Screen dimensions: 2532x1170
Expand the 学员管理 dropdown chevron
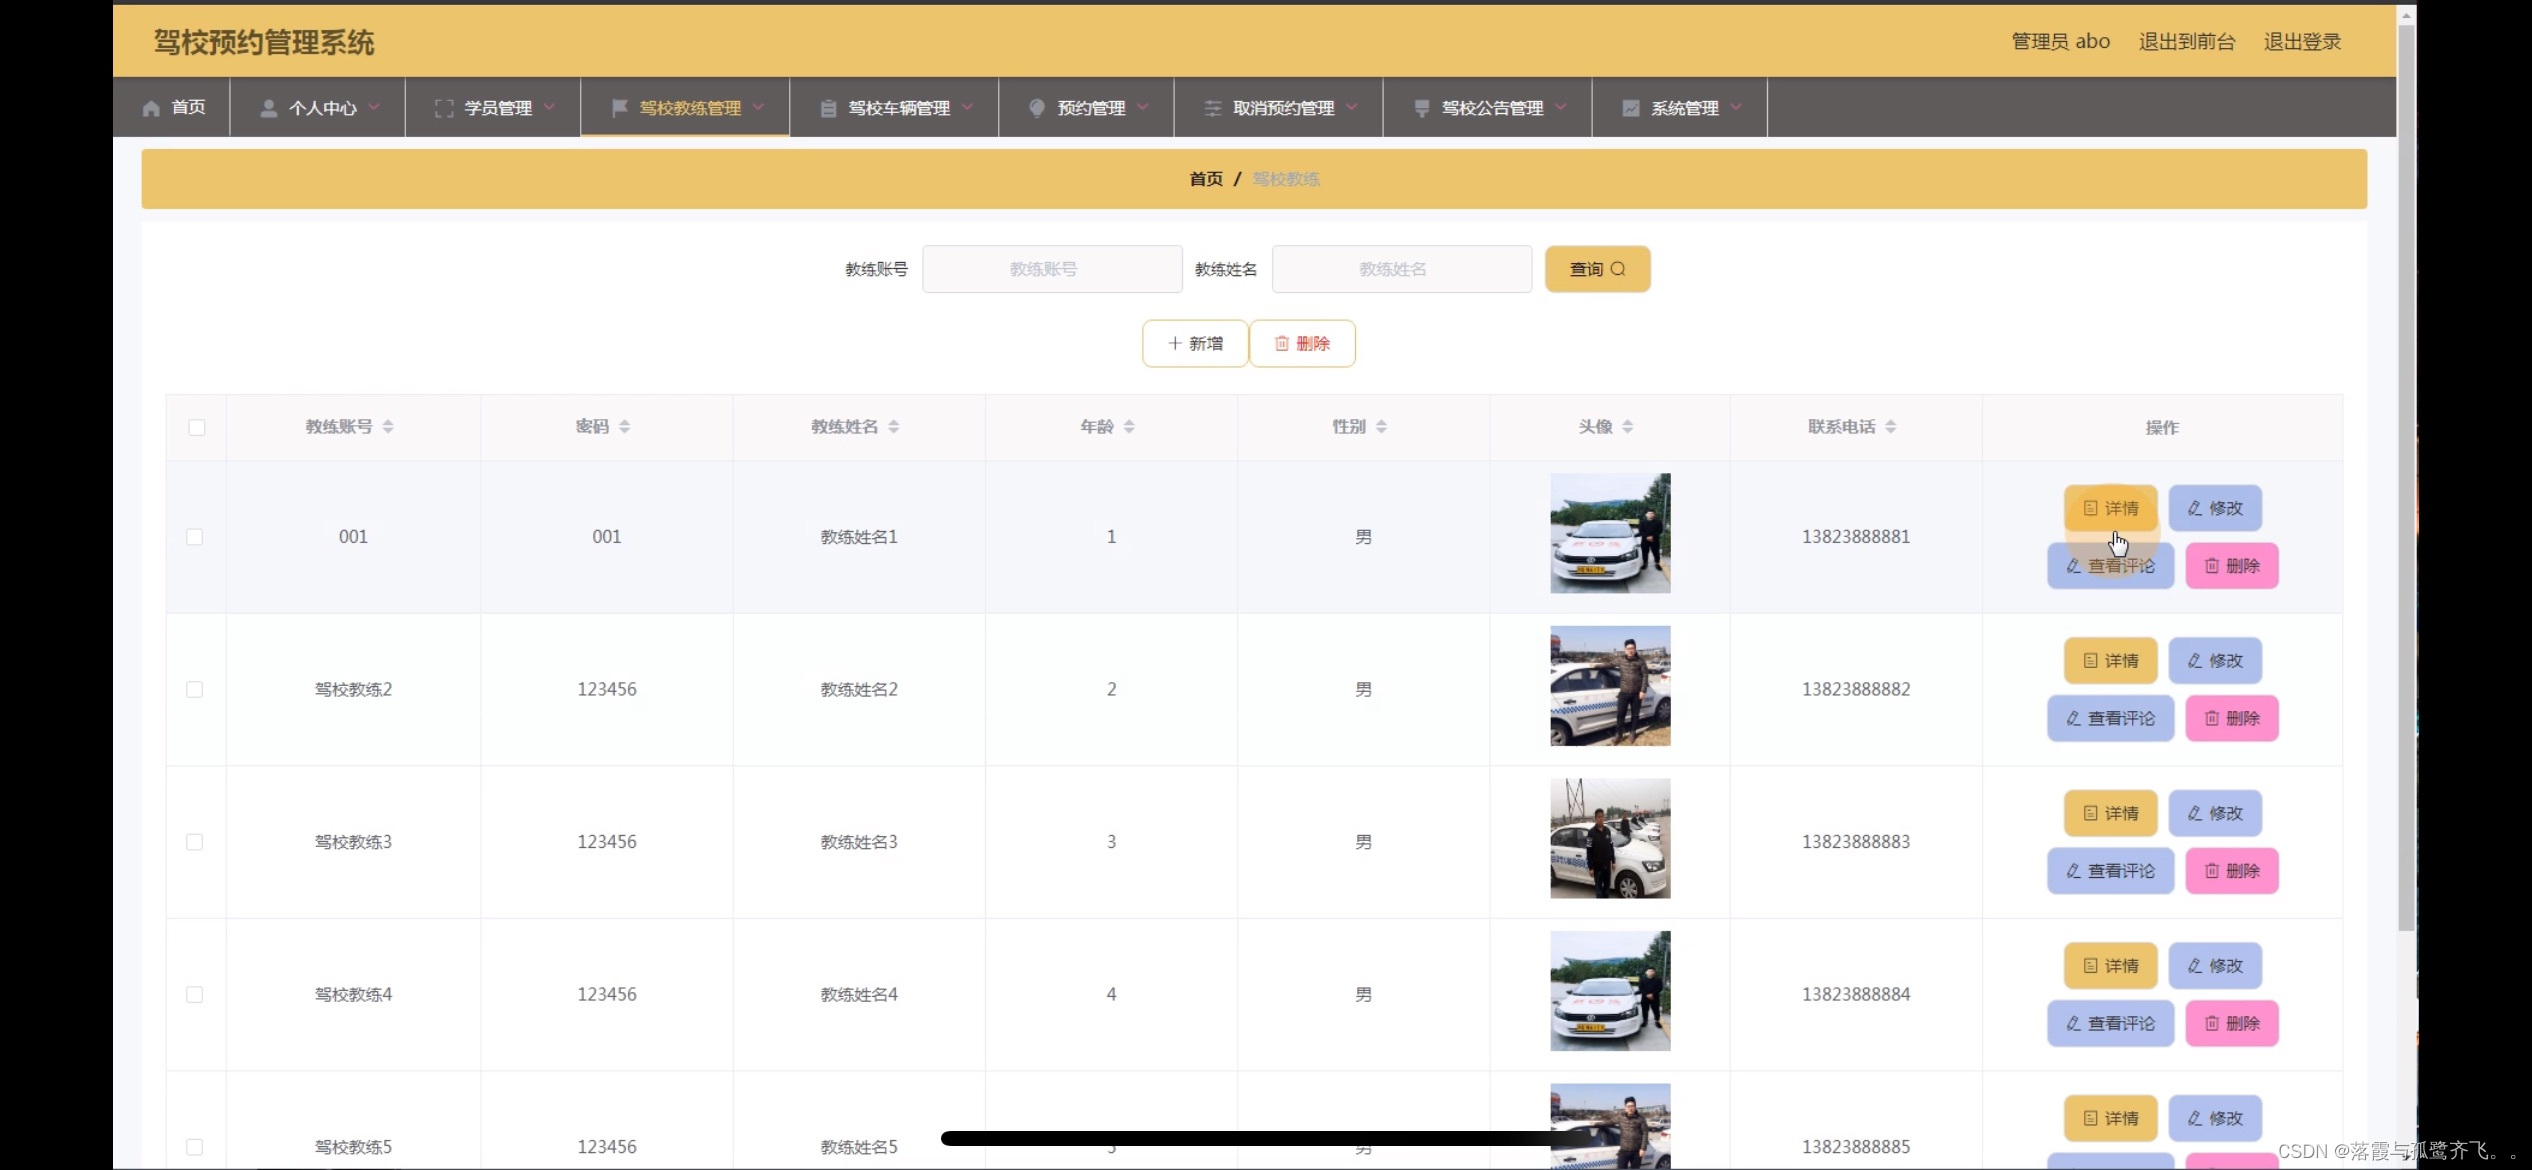point(549,106)
